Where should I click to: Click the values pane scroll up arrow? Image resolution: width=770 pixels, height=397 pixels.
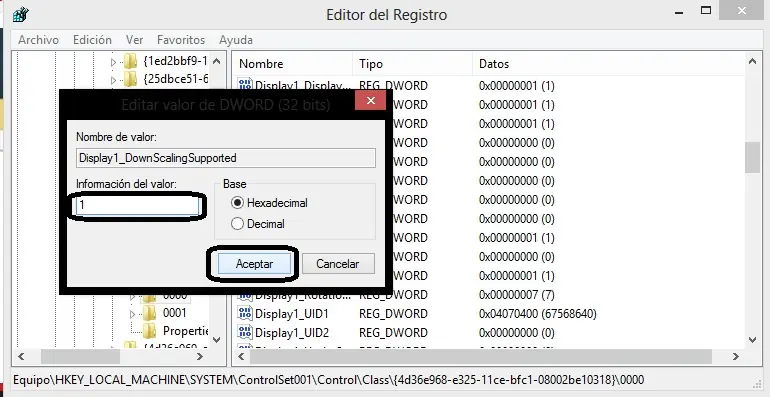point(752,61)
